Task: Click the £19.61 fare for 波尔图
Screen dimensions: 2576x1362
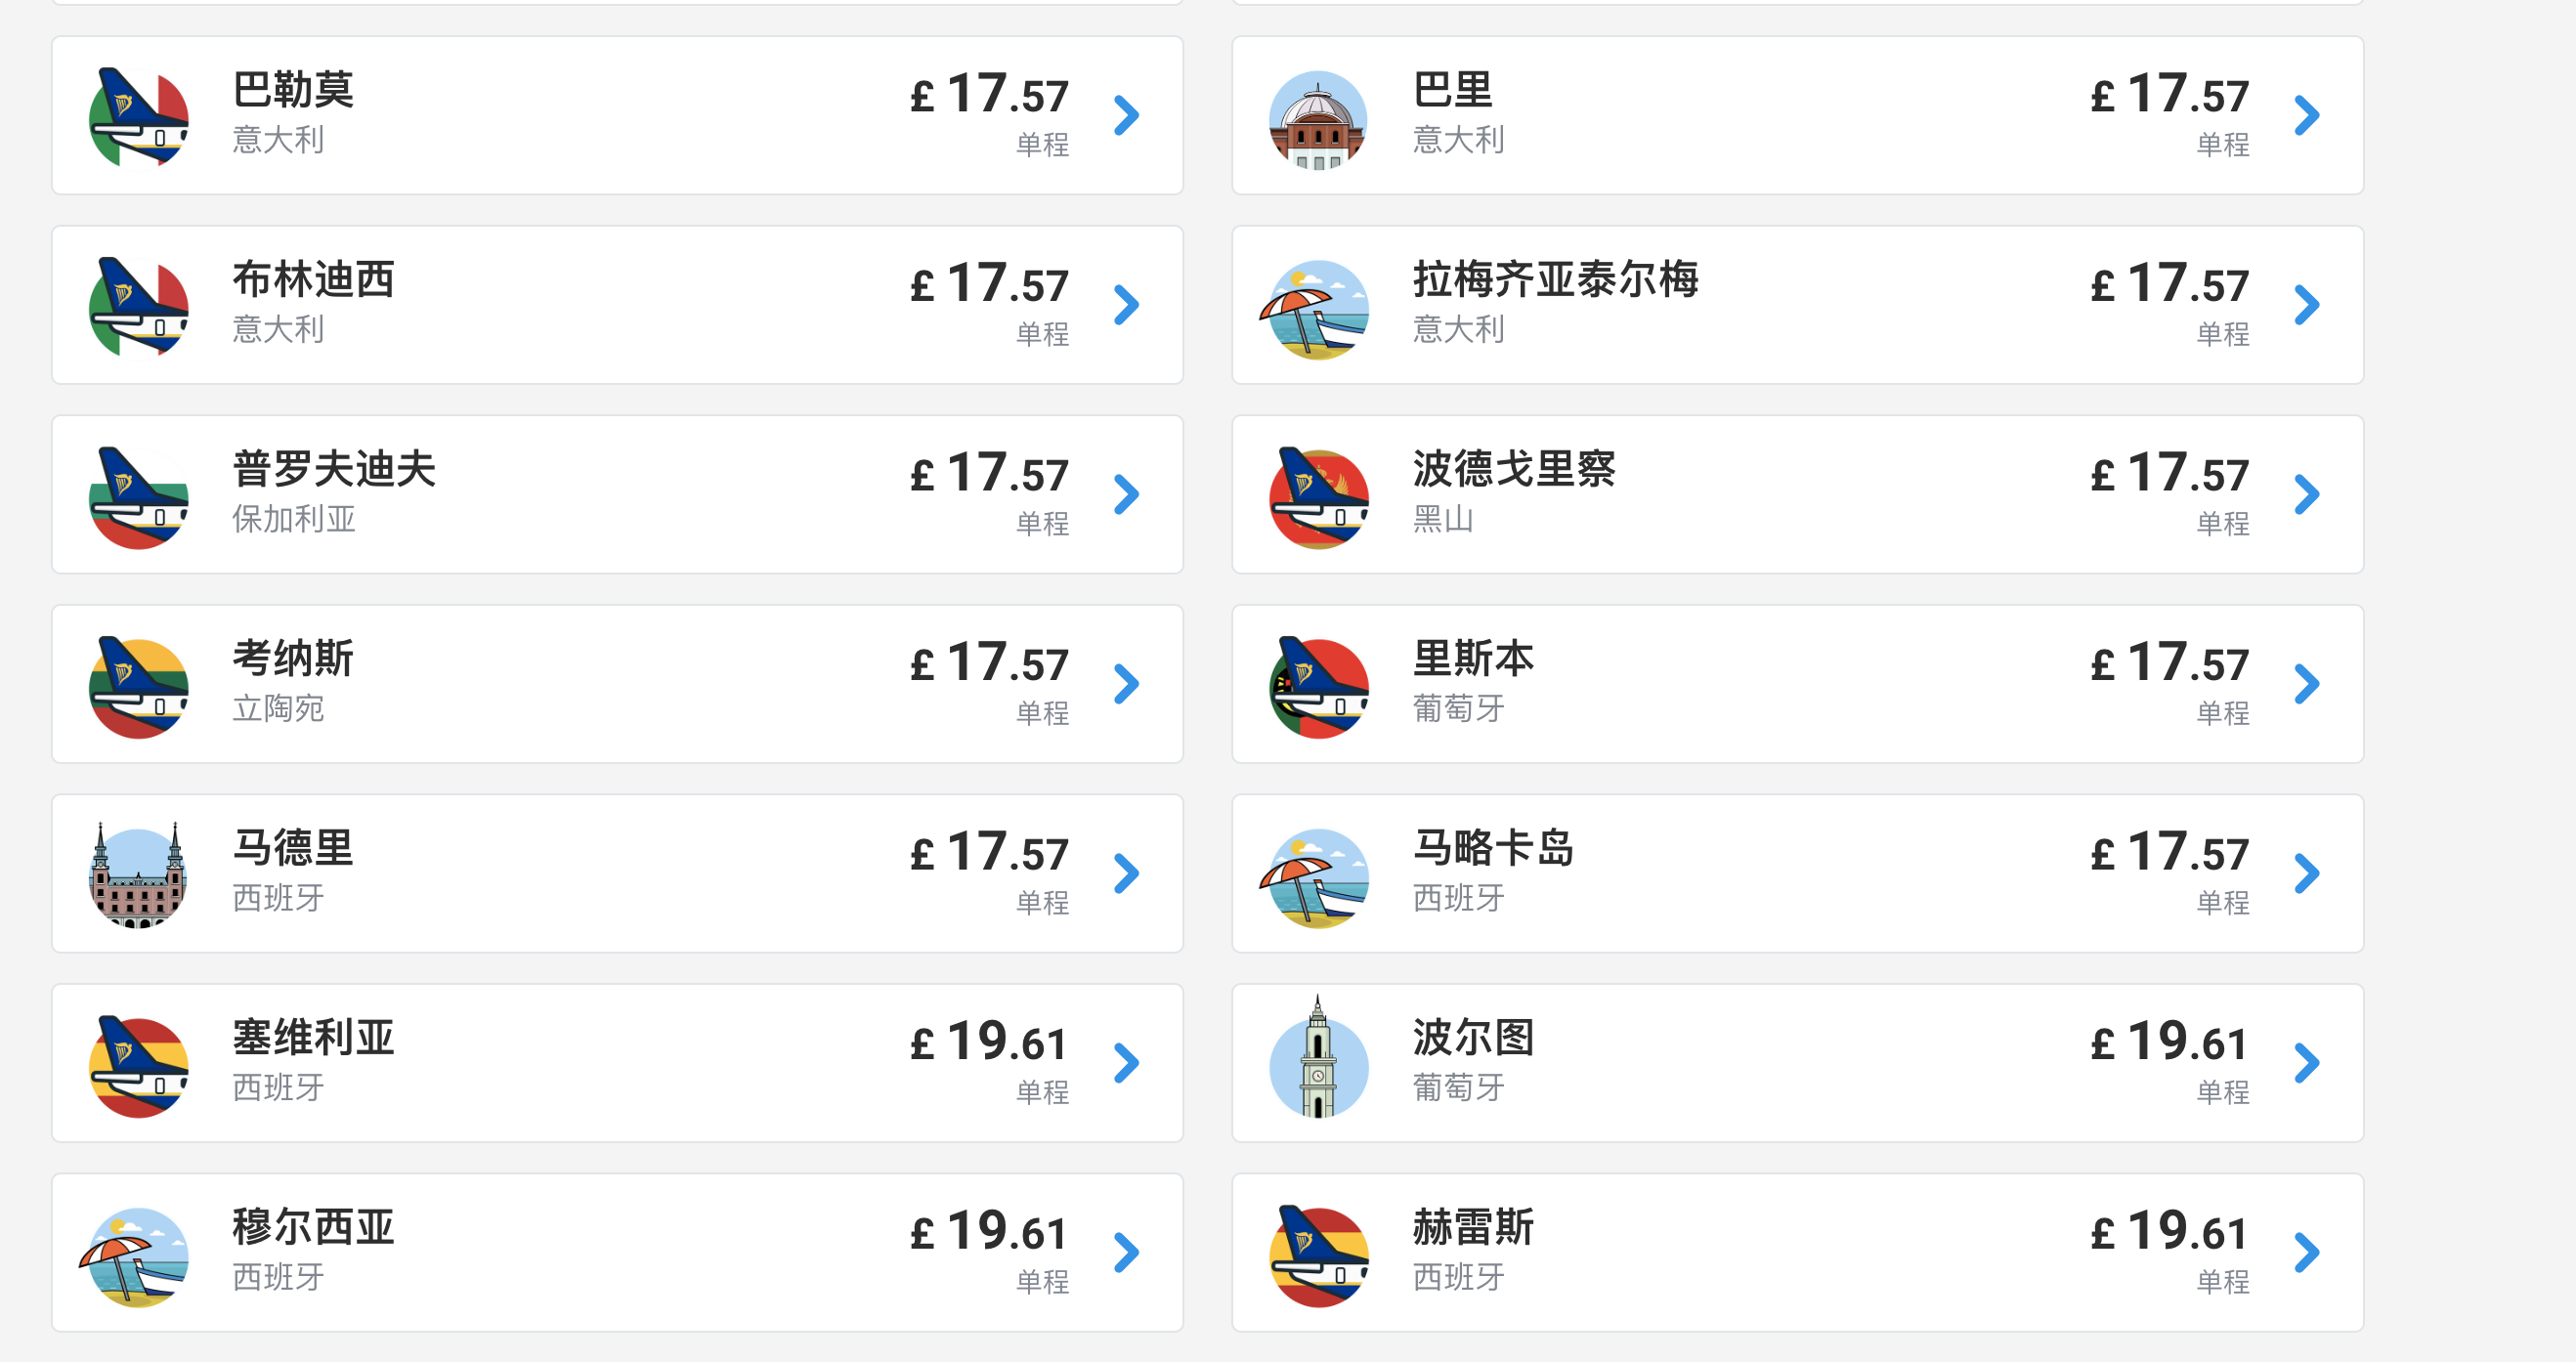Action: point(2169,1041)
